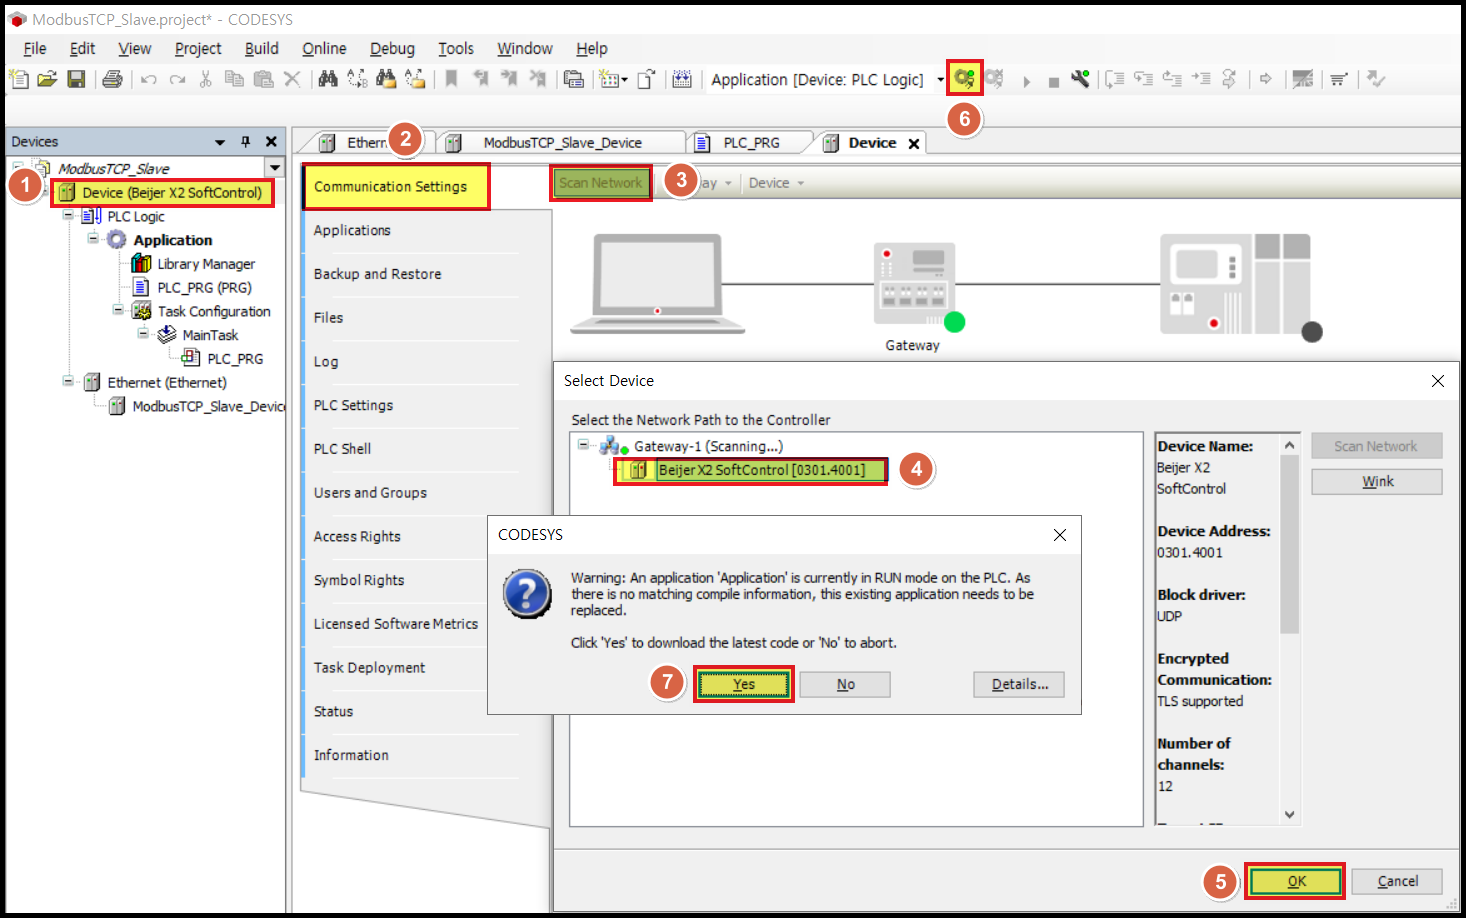Screen dimensions: 1466x918
Task: Open the File menu
Action: (35, 48)
